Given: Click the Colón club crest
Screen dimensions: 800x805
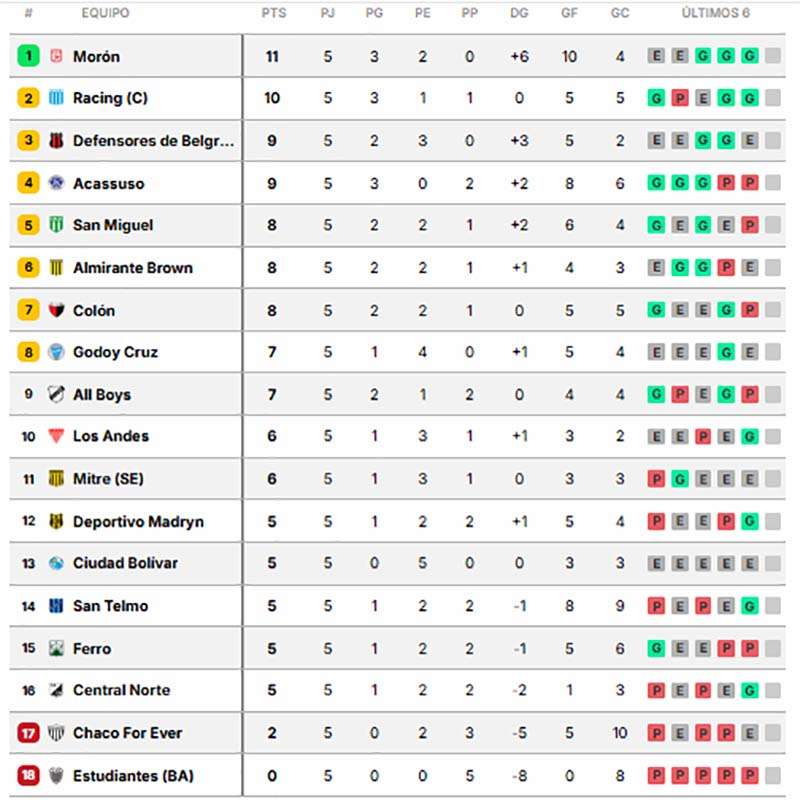Looking at the screenshot, I should point(56,311).
